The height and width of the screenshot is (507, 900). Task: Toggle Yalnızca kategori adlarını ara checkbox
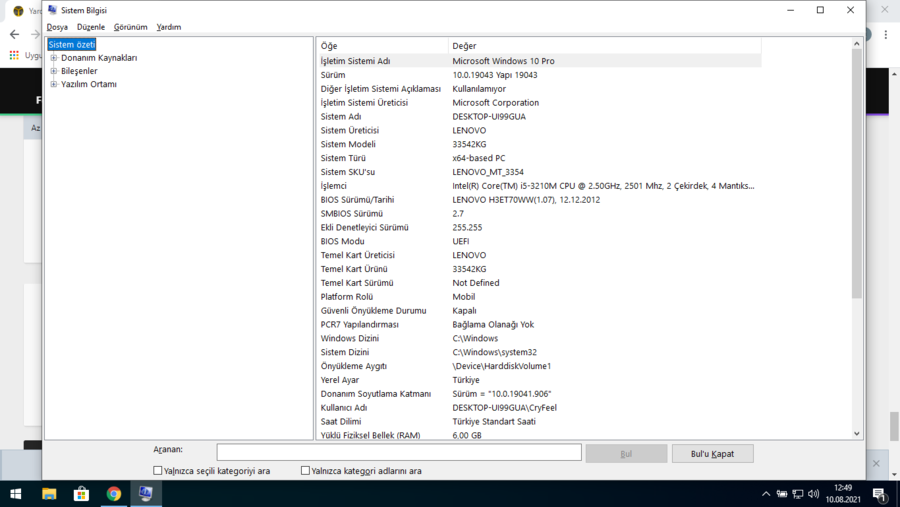pyautogui.click(x=305, y=470)
